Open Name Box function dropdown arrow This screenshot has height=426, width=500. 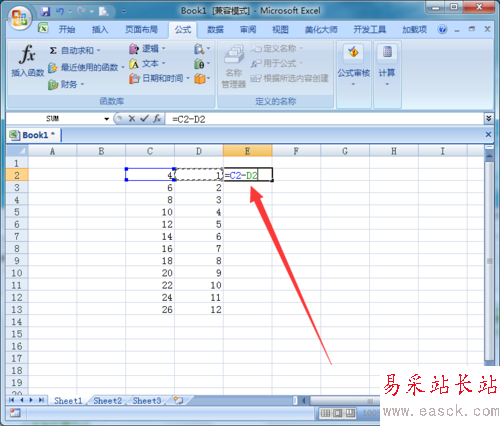coord(106,119)
